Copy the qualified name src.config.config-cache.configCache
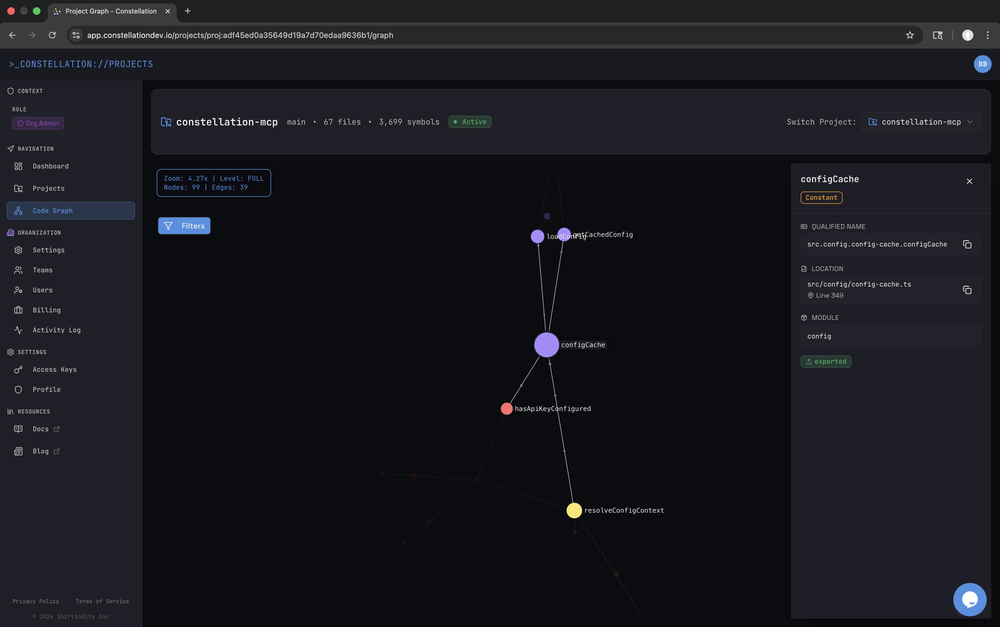Image resolution: width=1000 pixels, height=627 pixels. 967,243
